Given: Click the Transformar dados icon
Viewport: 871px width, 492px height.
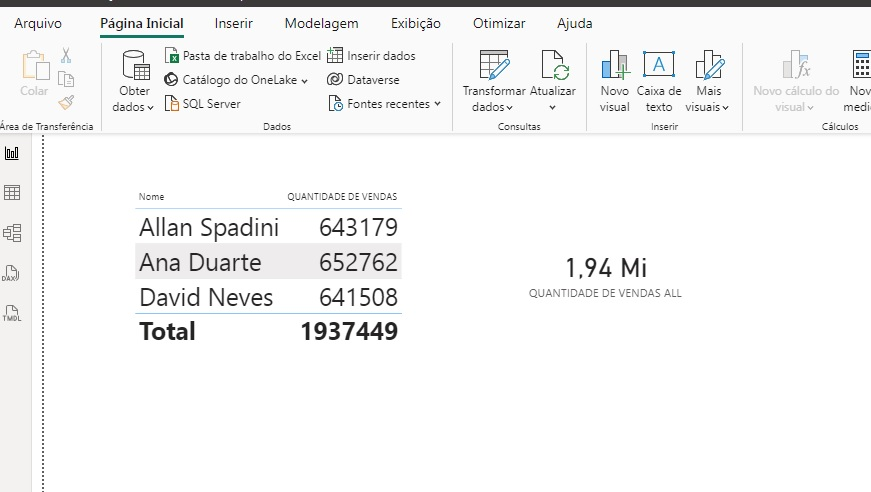Looking at the screenshot, I should click(494, 65).
